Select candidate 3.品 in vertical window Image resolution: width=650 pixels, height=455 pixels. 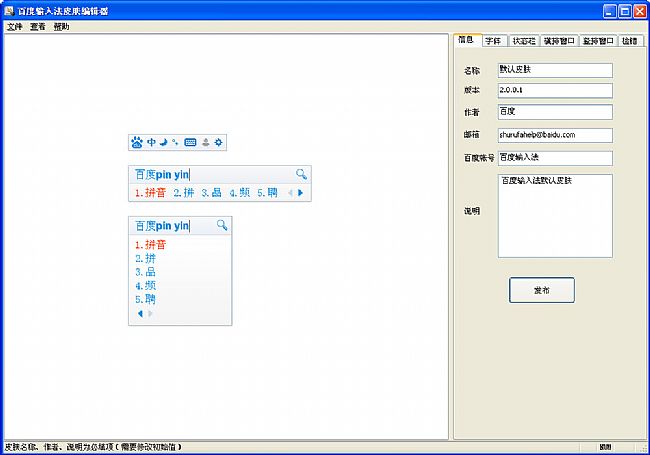[x=145, y=272]
